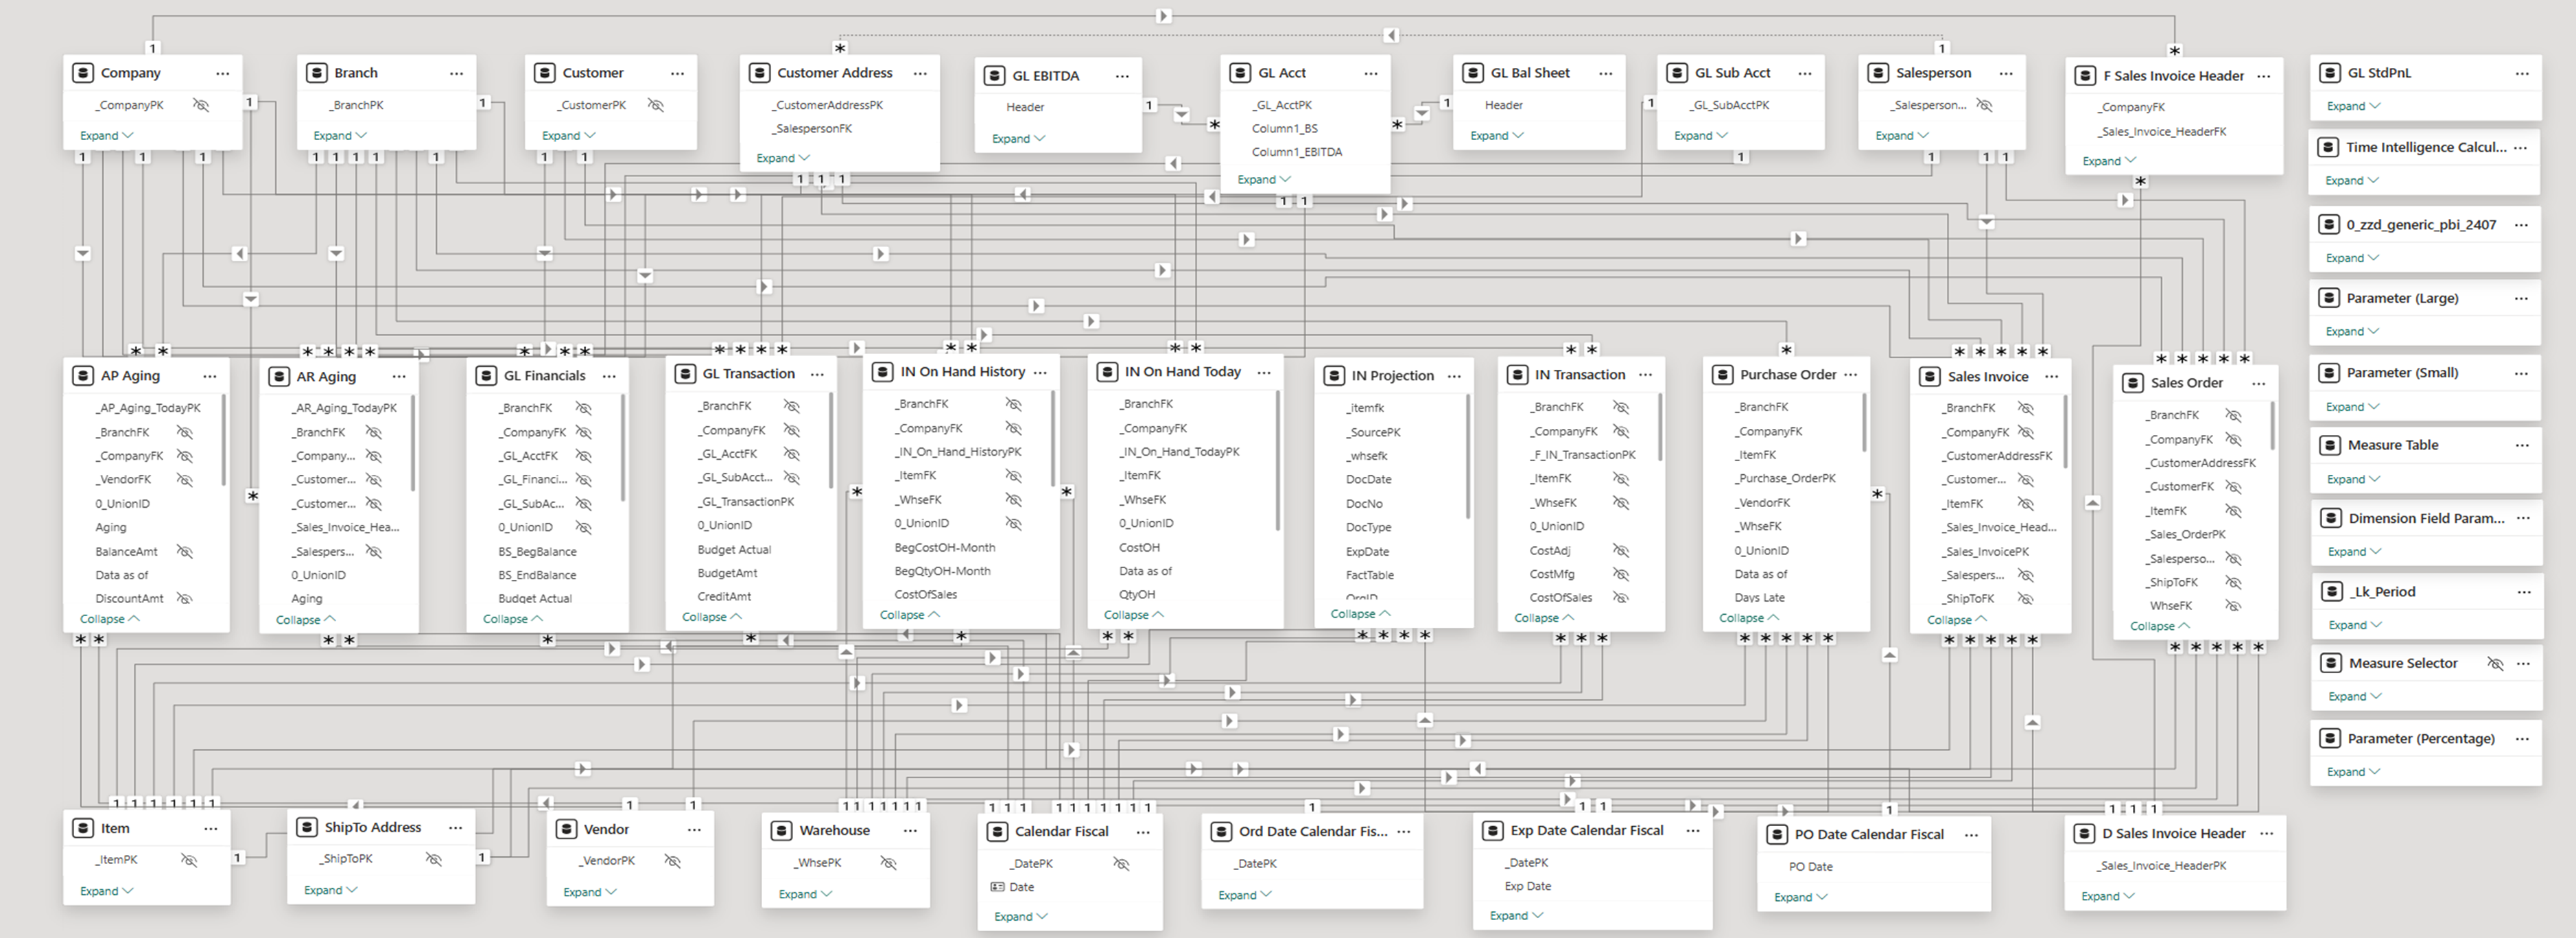
Task: Open more options for Warehouse table
Action: [910, 831]
